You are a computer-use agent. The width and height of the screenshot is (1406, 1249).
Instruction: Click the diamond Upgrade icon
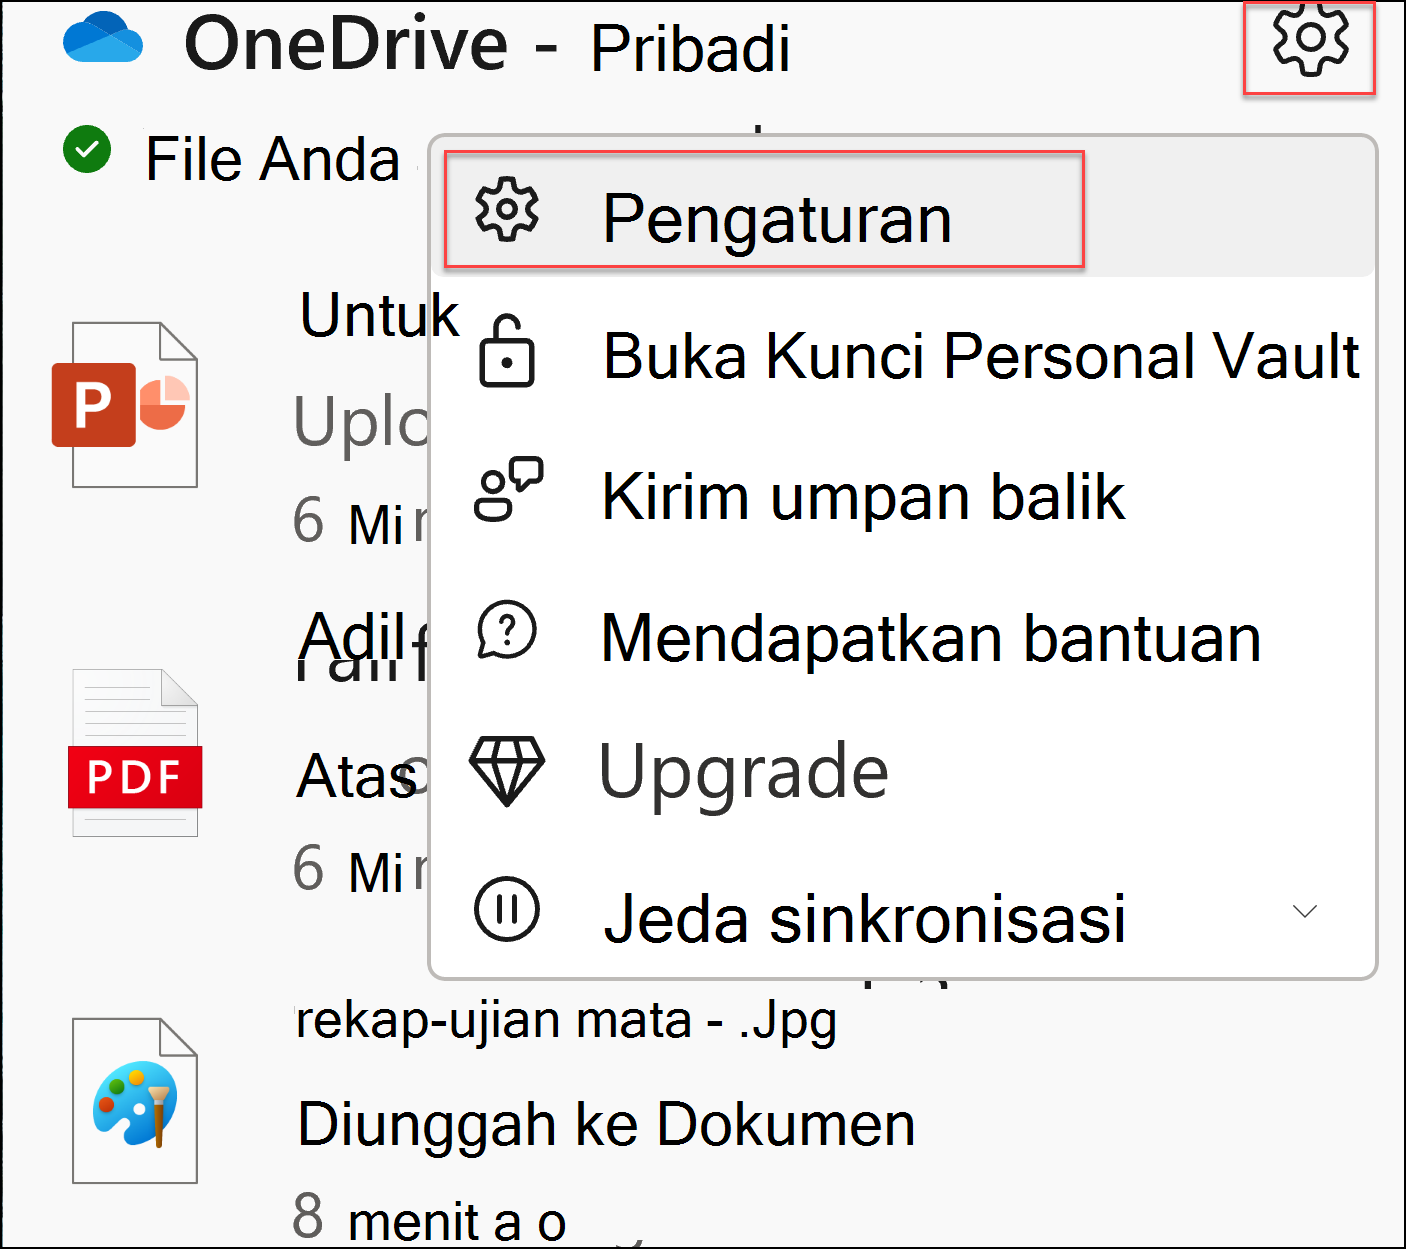point(507,770)
